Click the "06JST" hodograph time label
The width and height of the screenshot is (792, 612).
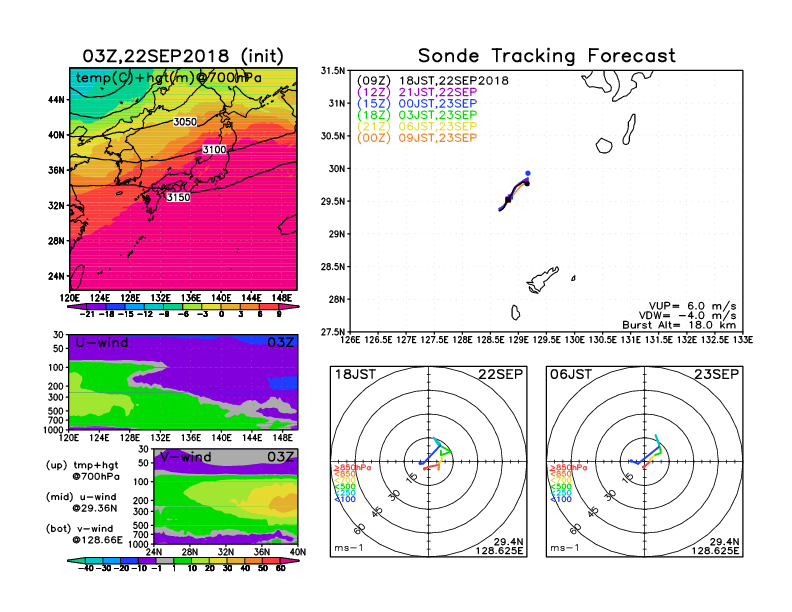tap(571, 374)
